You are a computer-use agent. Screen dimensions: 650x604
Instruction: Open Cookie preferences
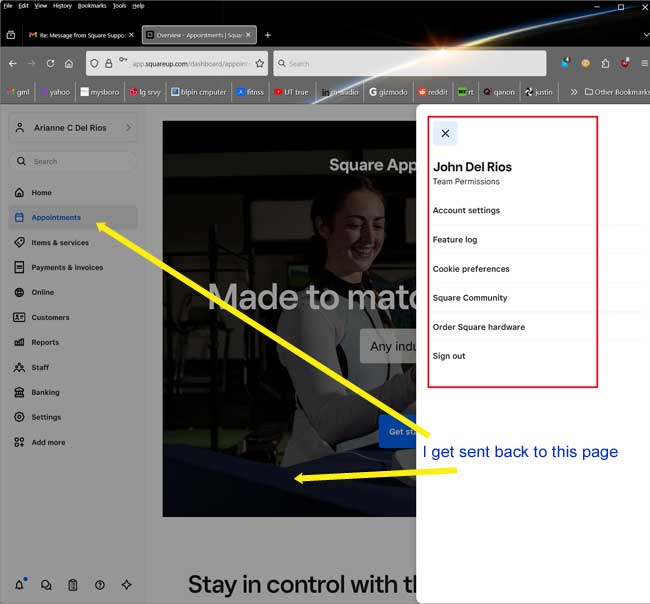pos(471,269)
